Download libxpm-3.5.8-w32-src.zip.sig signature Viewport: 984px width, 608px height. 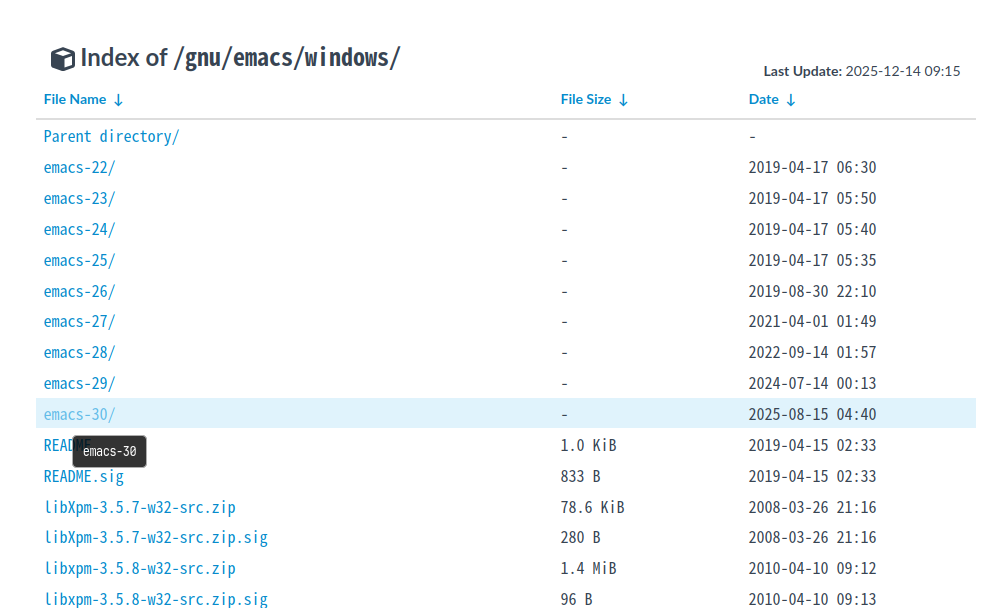(156, 599)
